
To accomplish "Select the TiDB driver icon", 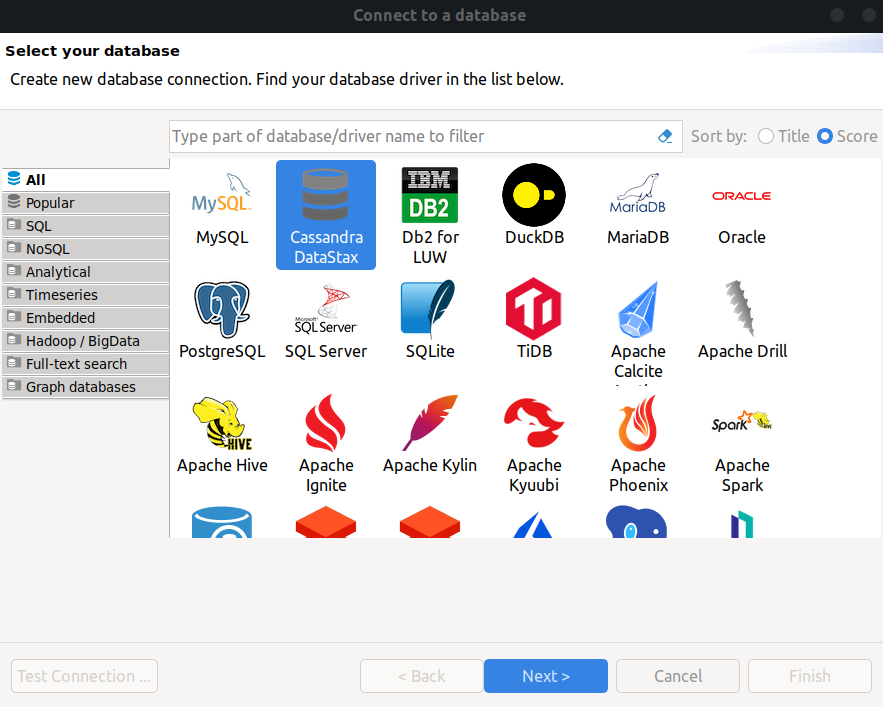I will tap(533, 309).
